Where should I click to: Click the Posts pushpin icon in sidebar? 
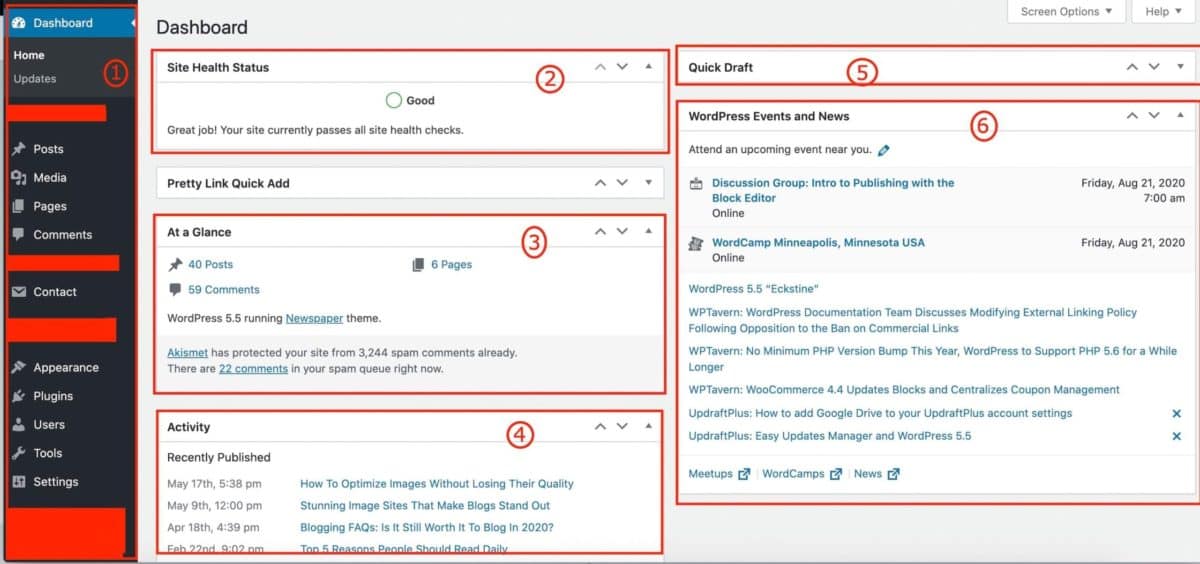[19, 149]
